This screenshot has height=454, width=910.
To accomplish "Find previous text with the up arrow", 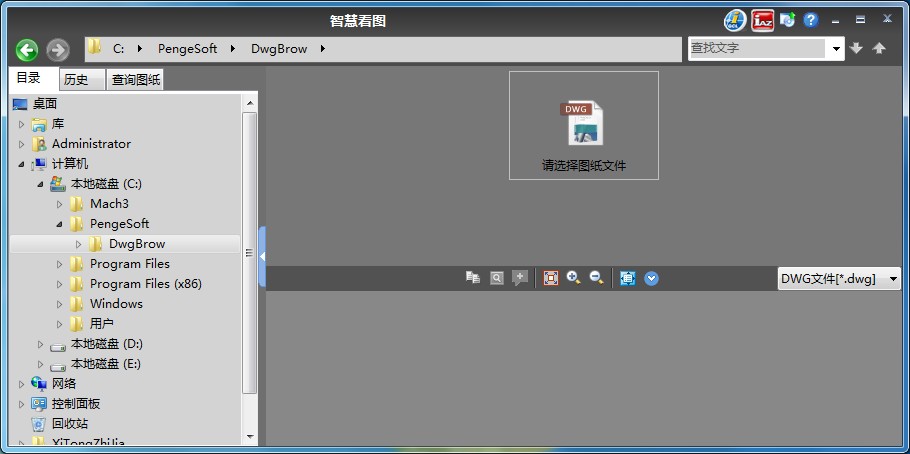I will [x=879, y=48].
